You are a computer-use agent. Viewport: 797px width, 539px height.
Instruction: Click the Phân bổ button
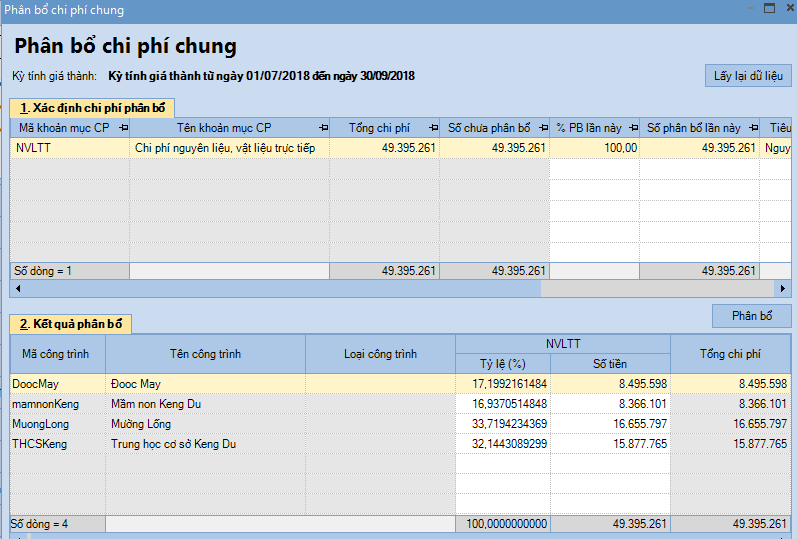tap(752, 316)
